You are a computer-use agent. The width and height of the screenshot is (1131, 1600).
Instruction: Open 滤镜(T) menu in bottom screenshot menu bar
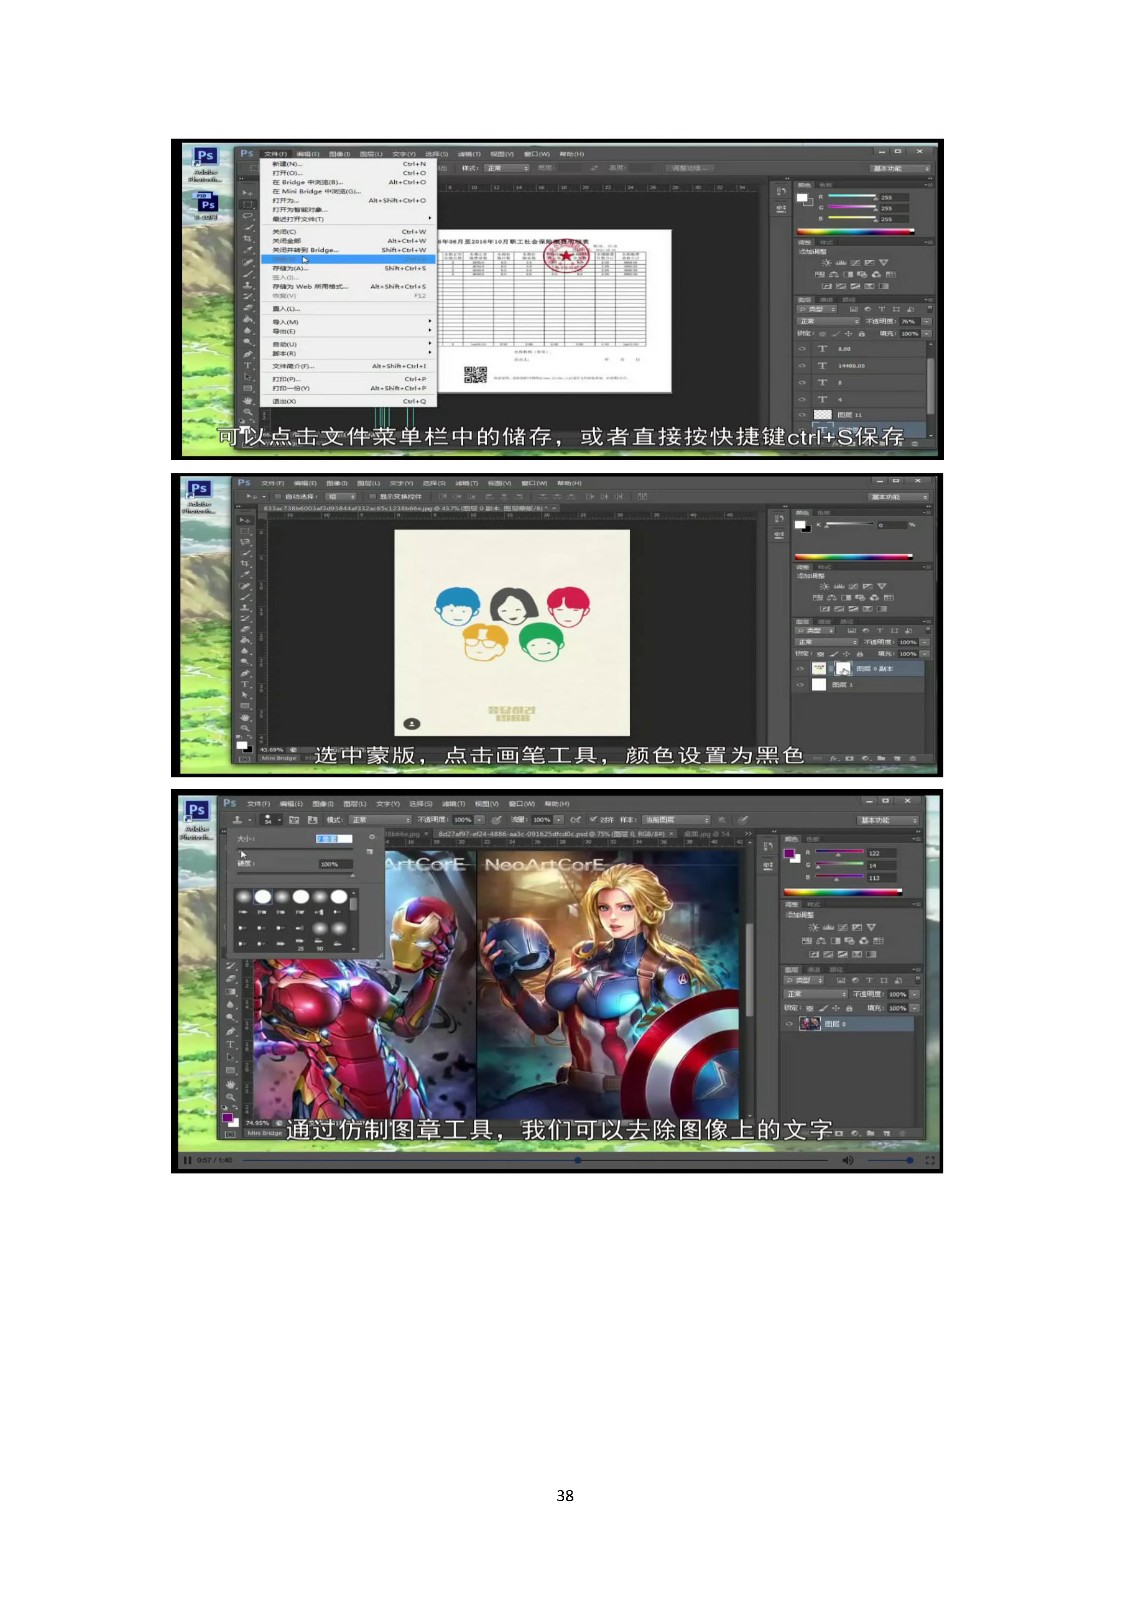pos(453,803)
